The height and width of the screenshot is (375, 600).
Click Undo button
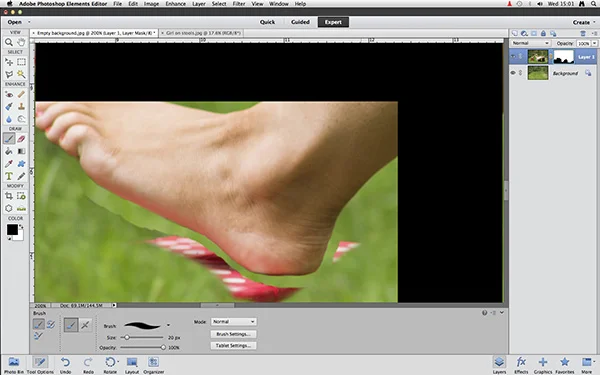[65, 365]
